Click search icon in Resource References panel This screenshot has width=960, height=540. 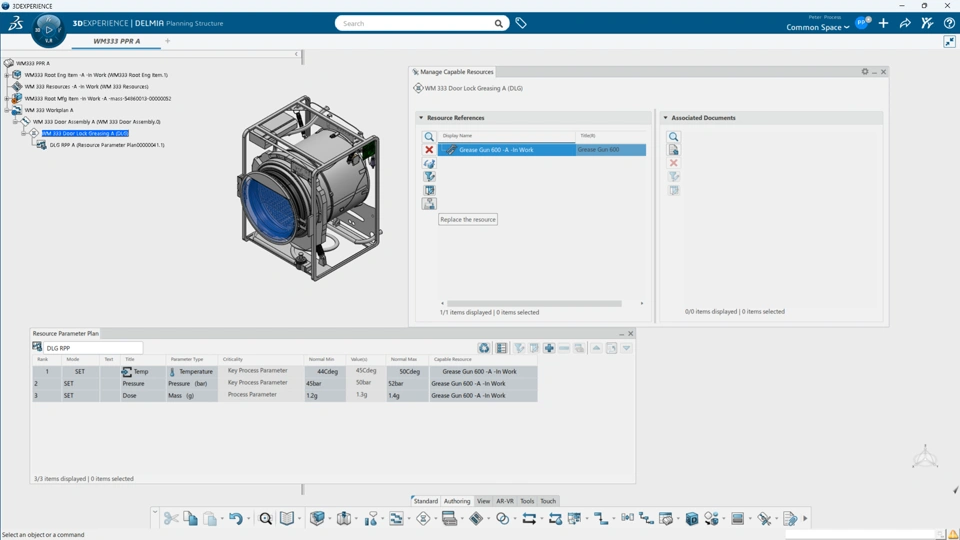pyautogui.click(x=429, y=137)
